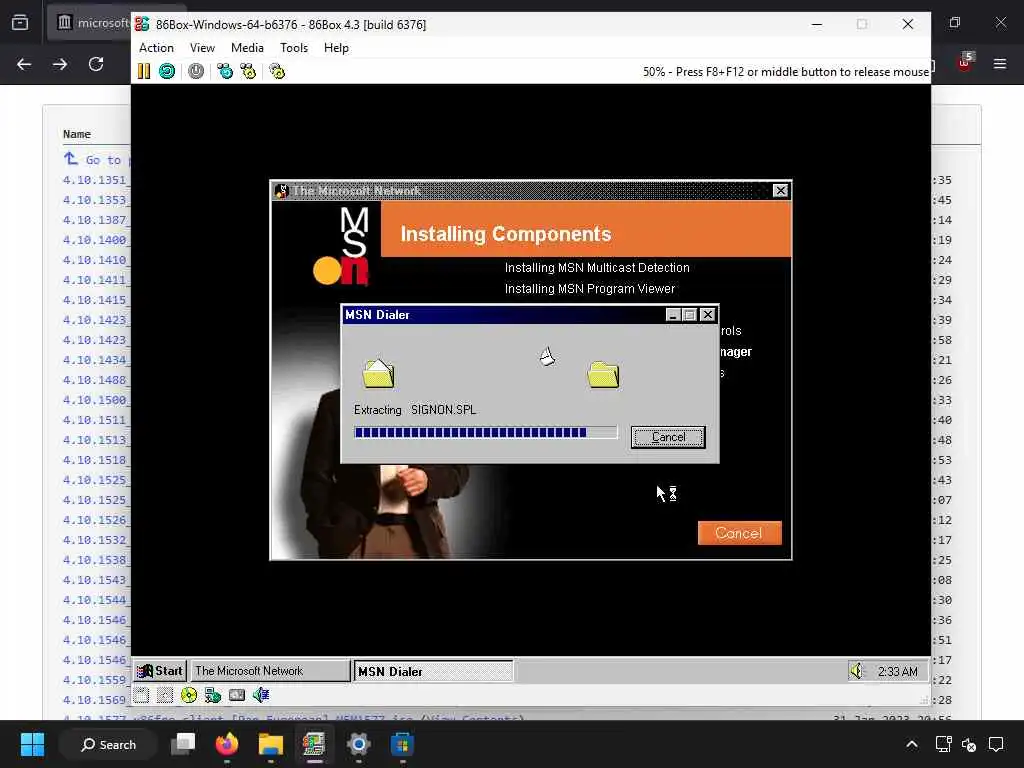Image resolution: width=1024 pixels, height=768 pixels.
Task: Click the teal Hard Reset toolbar icon
Action: tap(167, 71)
